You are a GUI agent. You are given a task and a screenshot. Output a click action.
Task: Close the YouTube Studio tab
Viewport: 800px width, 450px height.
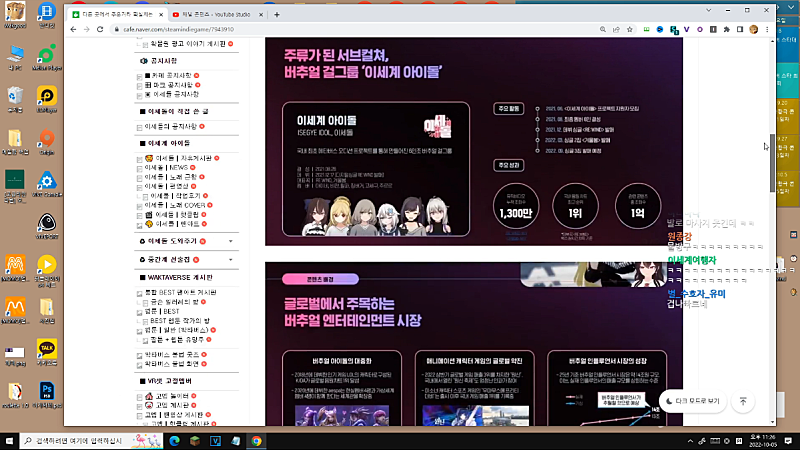[261, 15]
